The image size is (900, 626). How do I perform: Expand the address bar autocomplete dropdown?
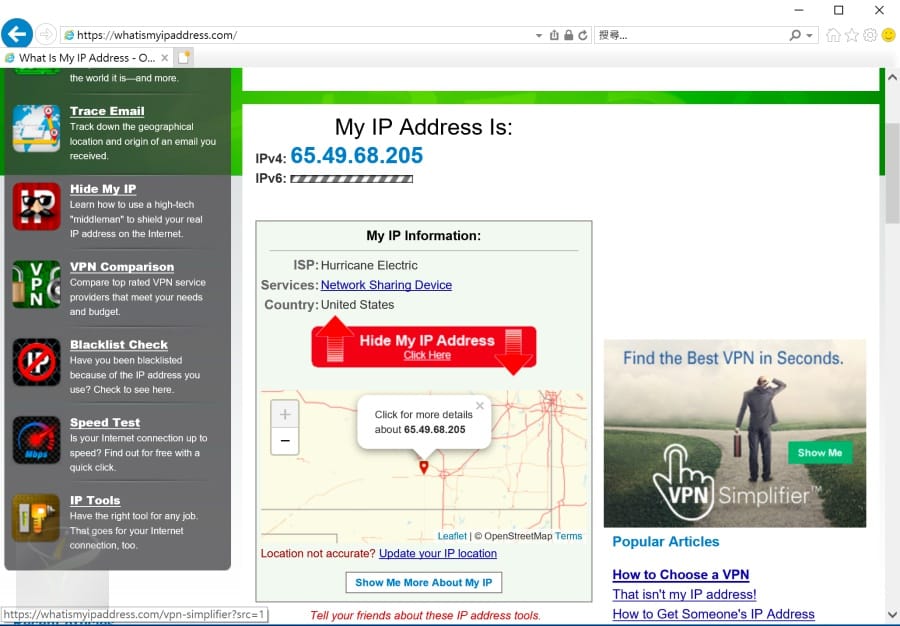coord(539,35)
